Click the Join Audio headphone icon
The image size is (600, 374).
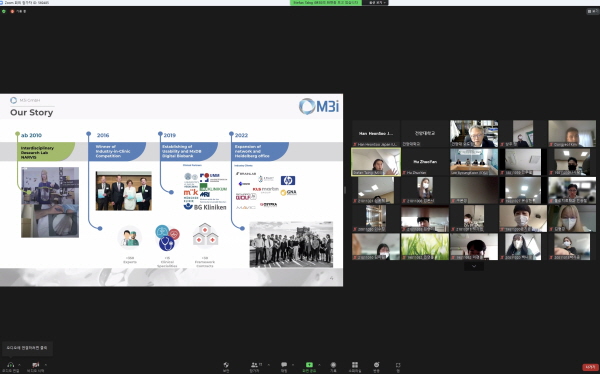pyautogui.click(x=10, y=365)
